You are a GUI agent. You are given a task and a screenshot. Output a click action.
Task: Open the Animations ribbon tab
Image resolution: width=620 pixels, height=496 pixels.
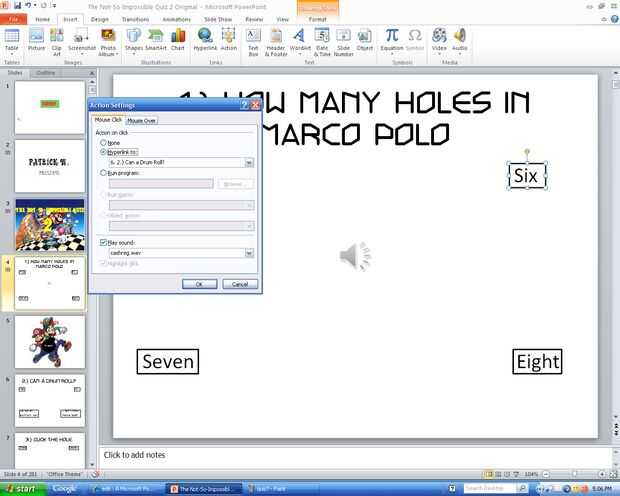176,19
